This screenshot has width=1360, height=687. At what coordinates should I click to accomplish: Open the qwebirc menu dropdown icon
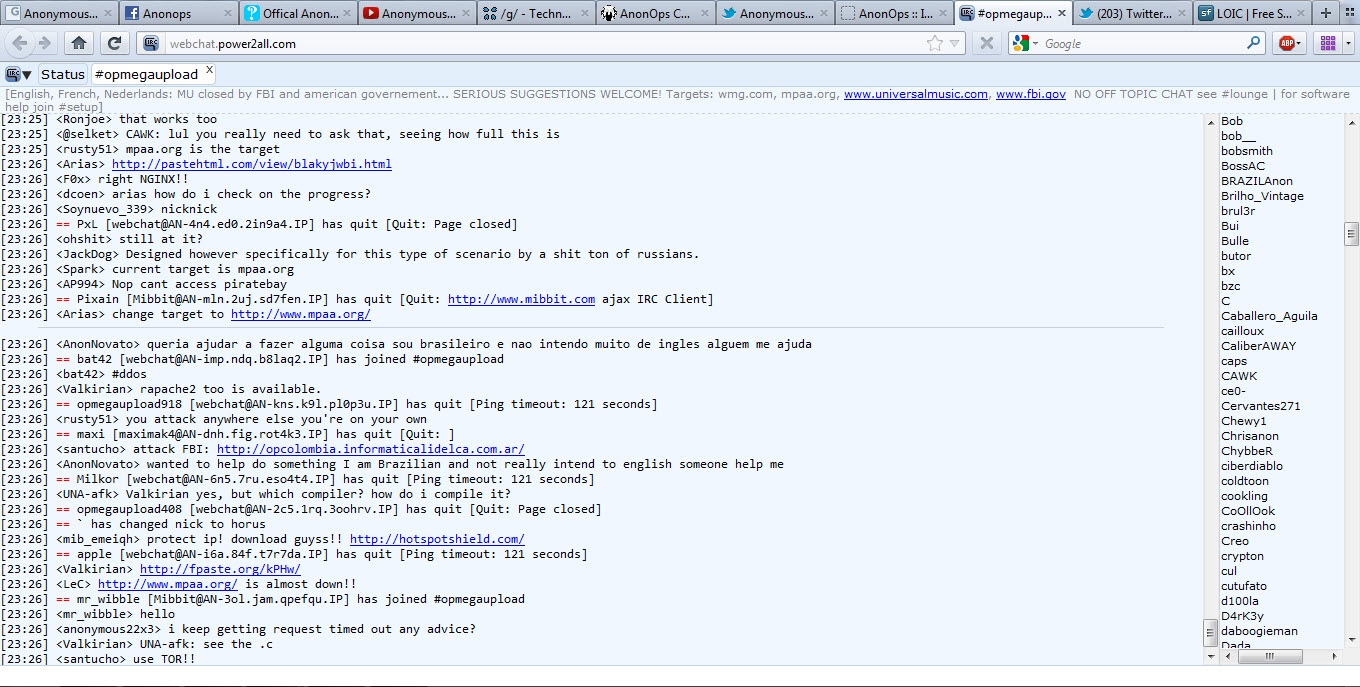point(18,75)
